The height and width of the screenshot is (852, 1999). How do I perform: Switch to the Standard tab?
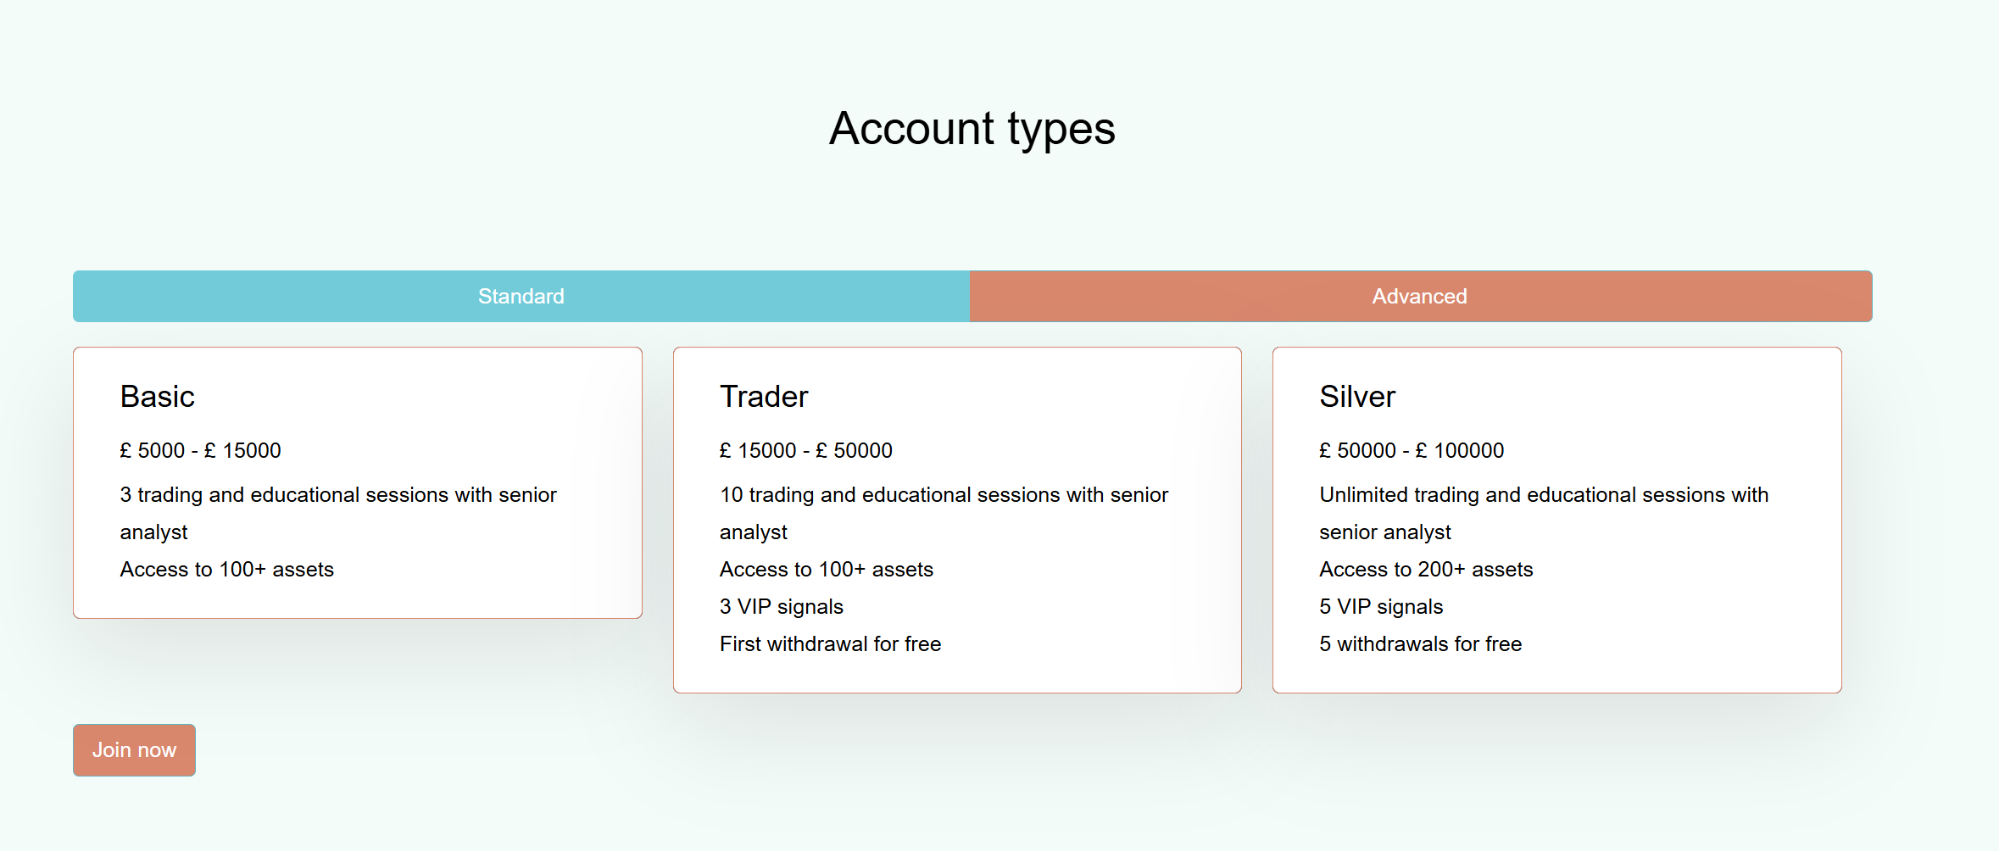point(521,296)
